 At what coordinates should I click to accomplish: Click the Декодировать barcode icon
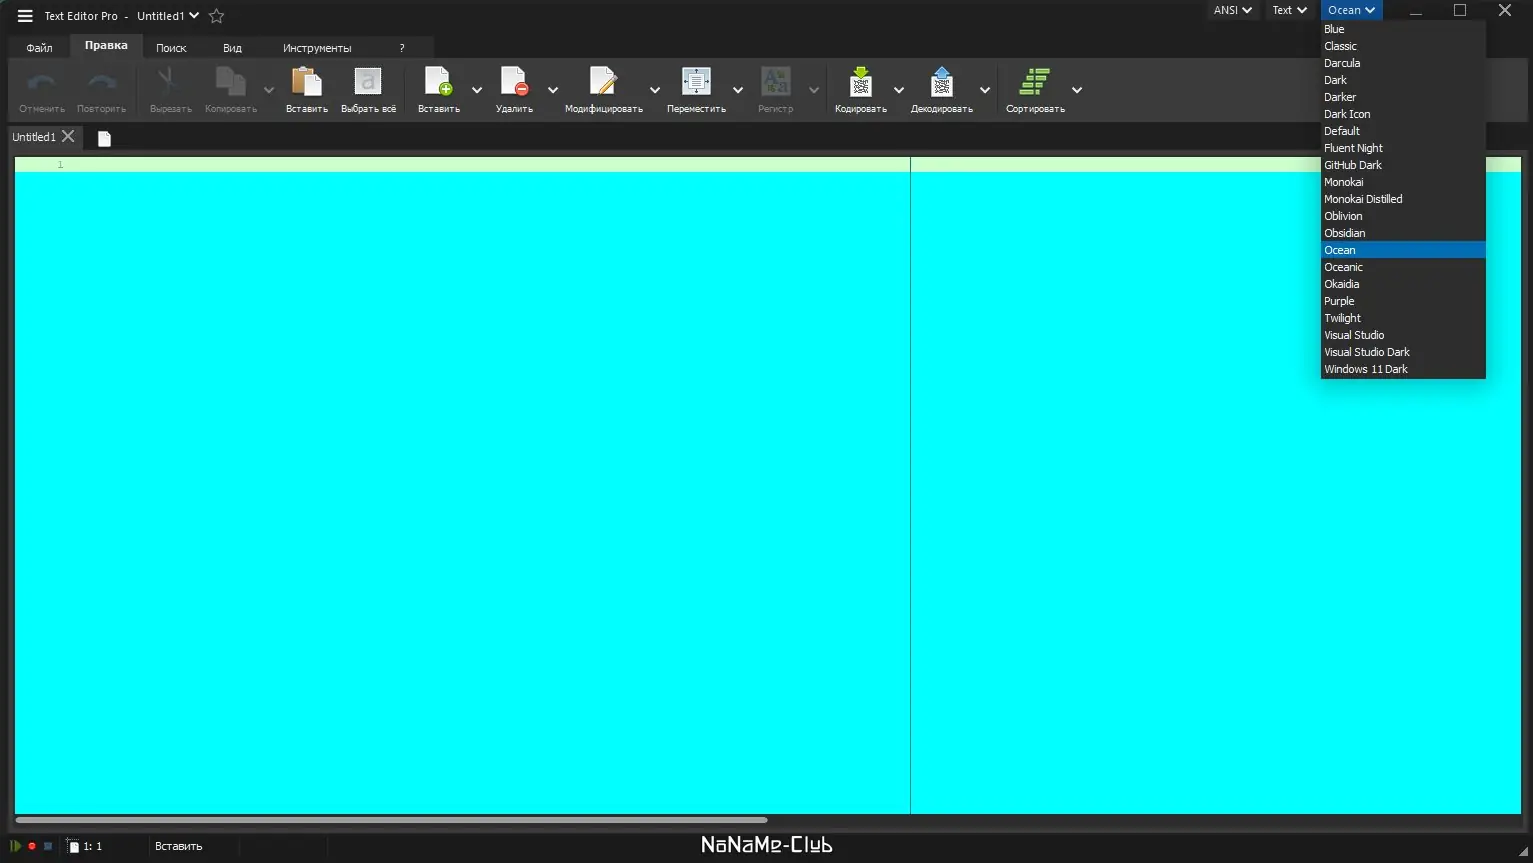click(x=940, y=82)
